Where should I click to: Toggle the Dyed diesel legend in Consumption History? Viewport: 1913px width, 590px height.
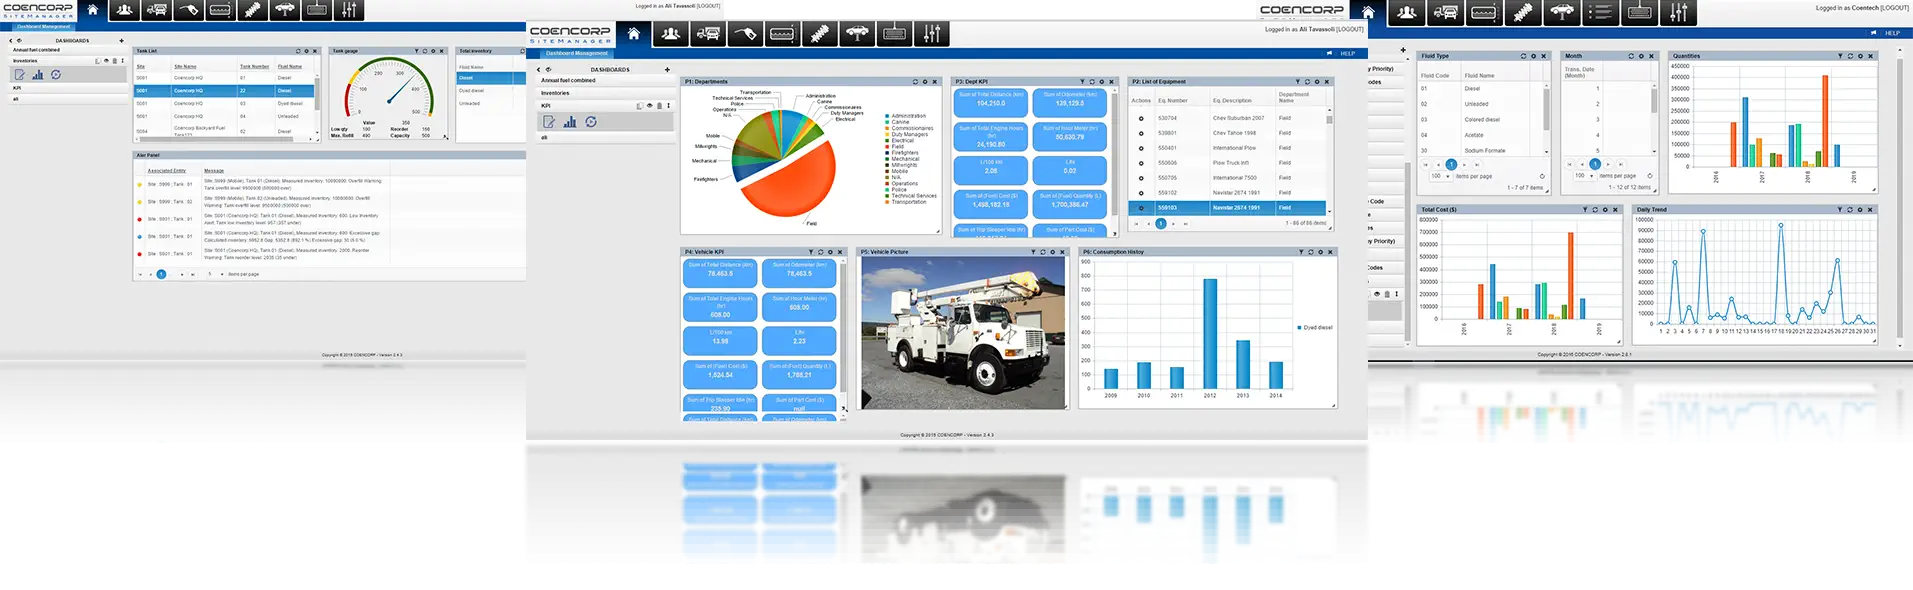[x=1315, y=327]
